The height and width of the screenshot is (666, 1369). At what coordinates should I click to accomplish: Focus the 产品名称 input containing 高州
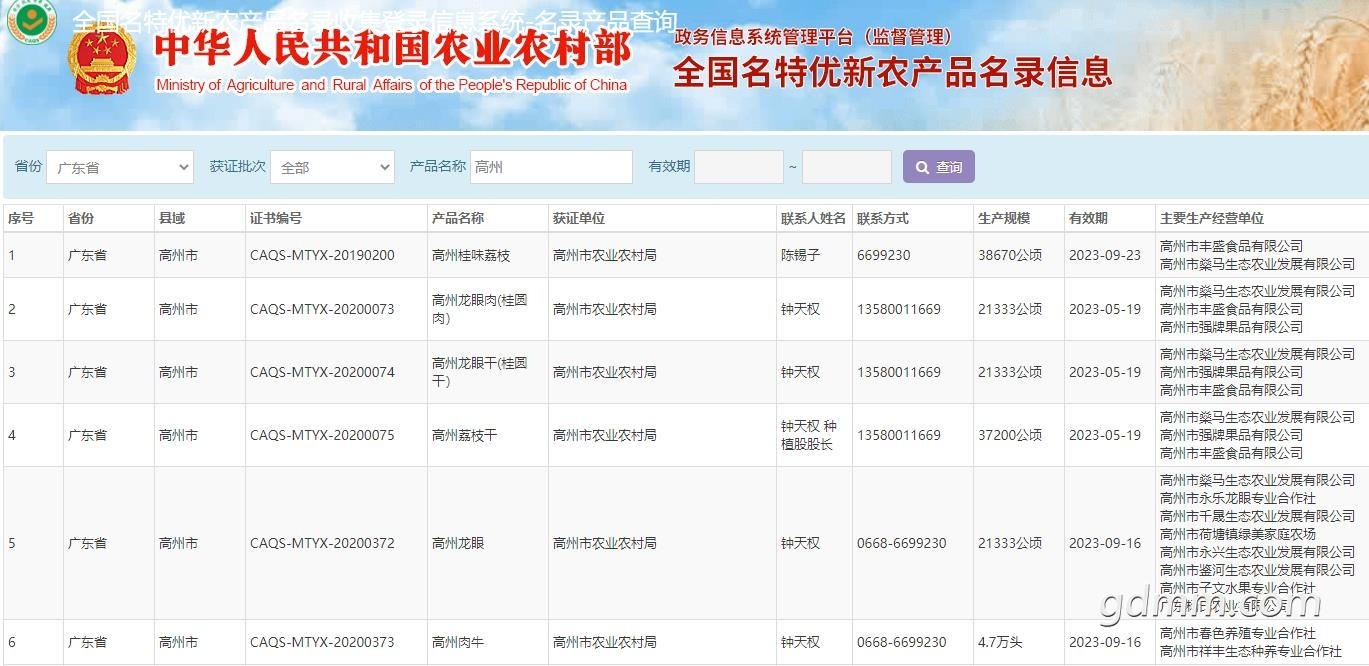point(550,167)
